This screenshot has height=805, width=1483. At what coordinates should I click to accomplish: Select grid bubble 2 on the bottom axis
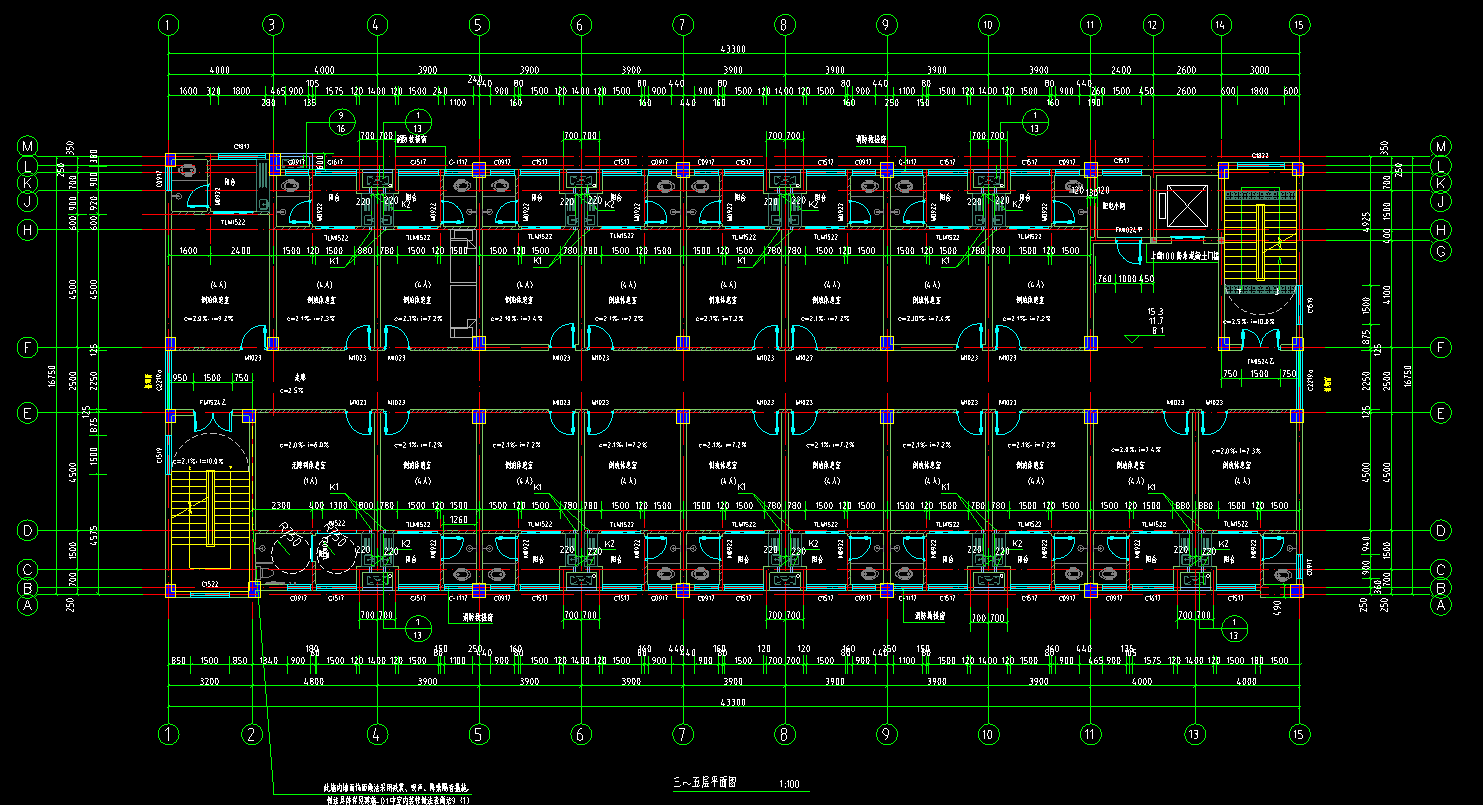tap(252, 734)
